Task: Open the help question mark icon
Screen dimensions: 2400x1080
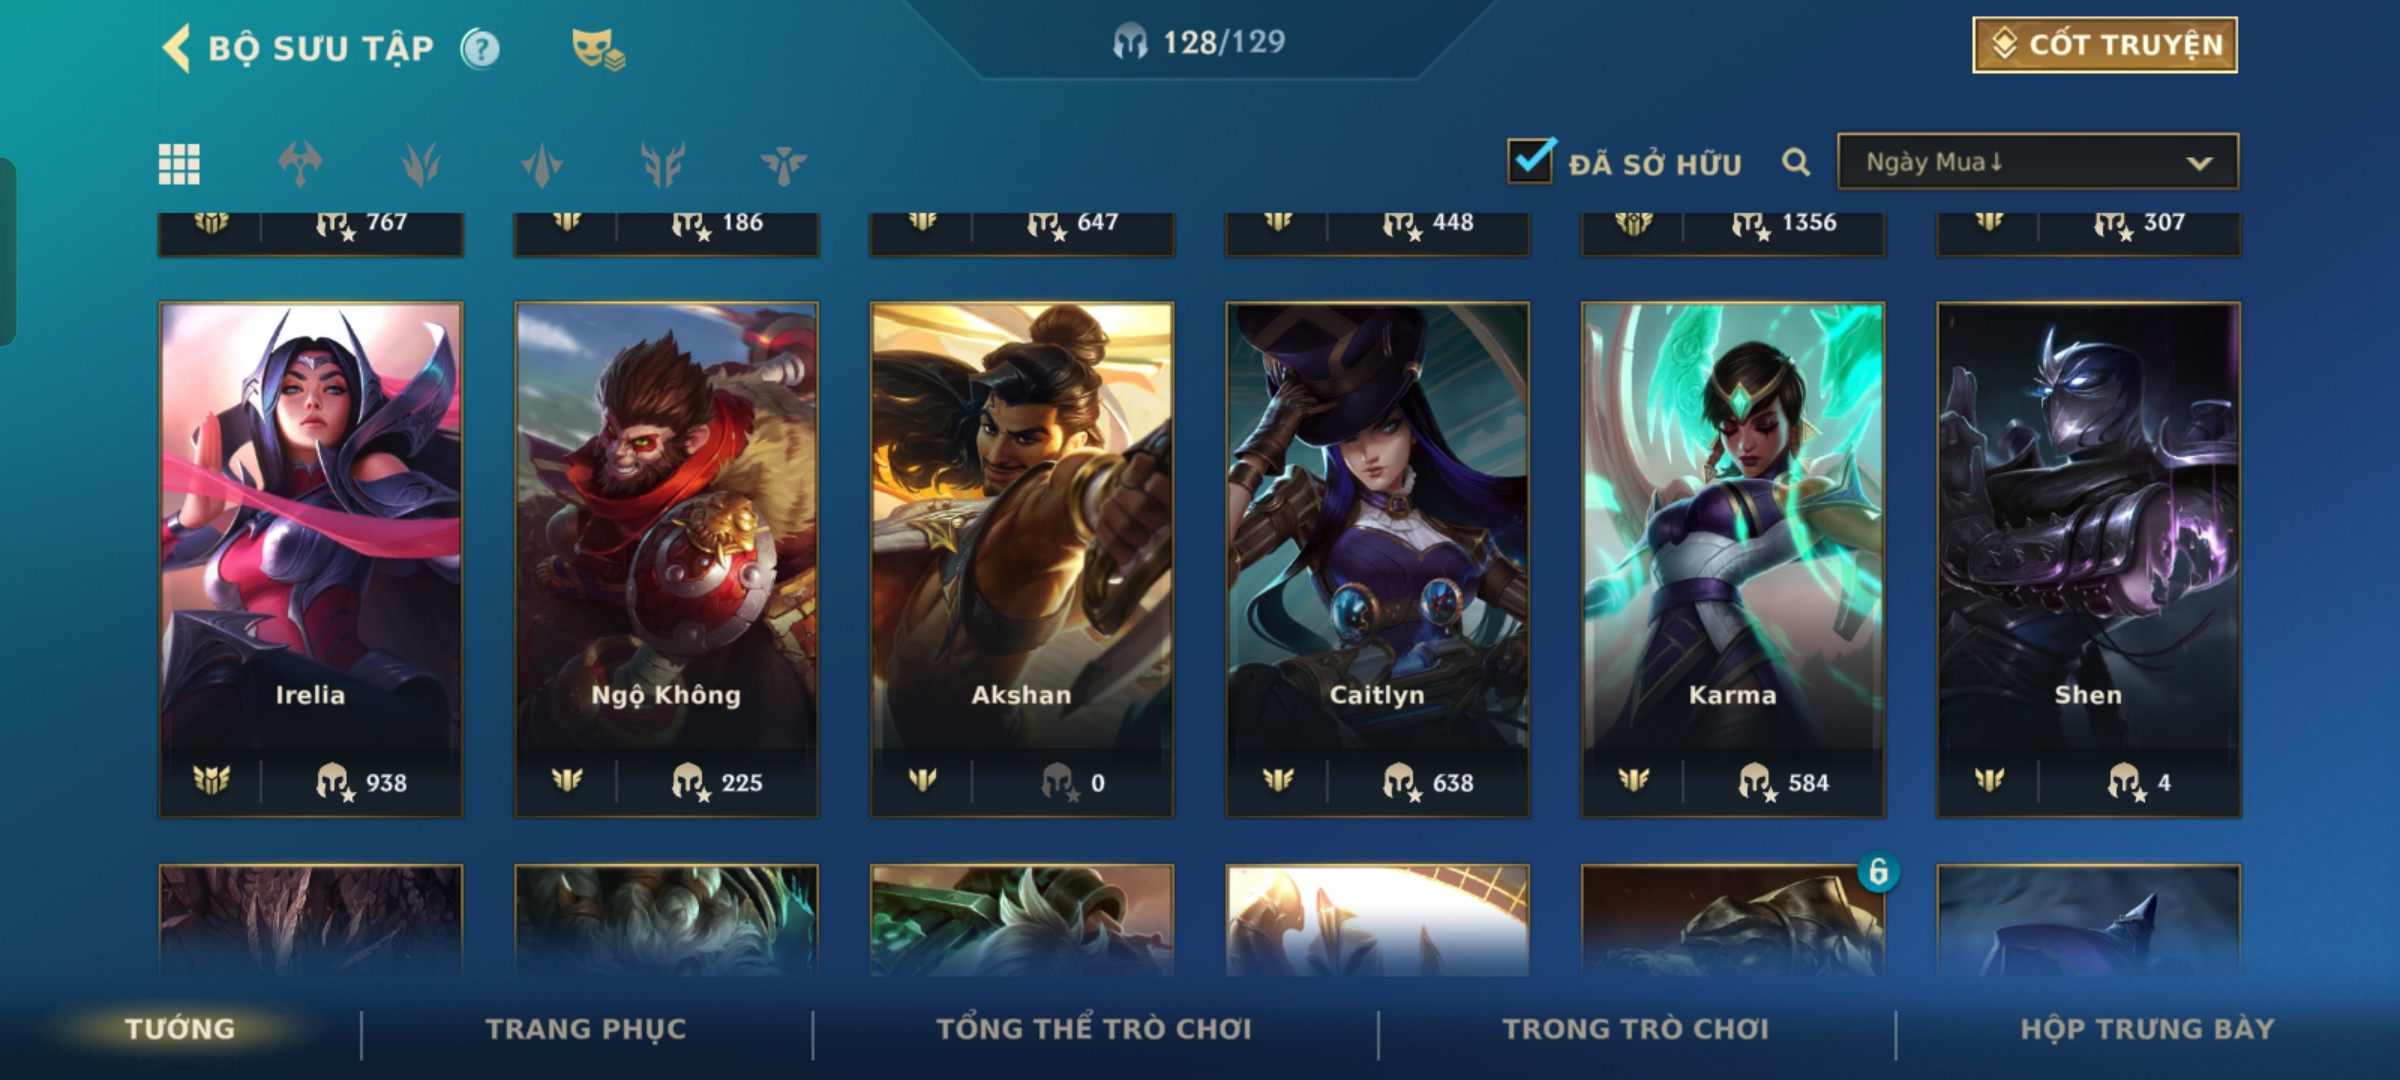Action: (x=480, y=48)
